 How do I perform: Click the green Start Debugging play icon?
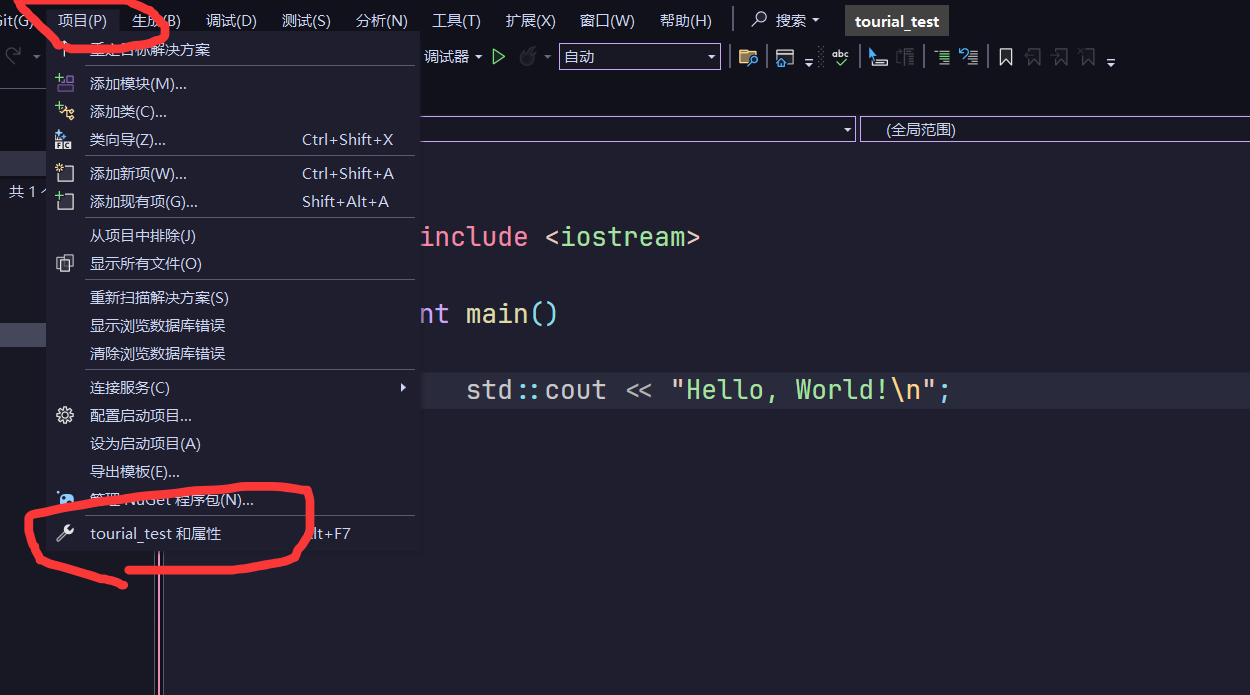498,57
